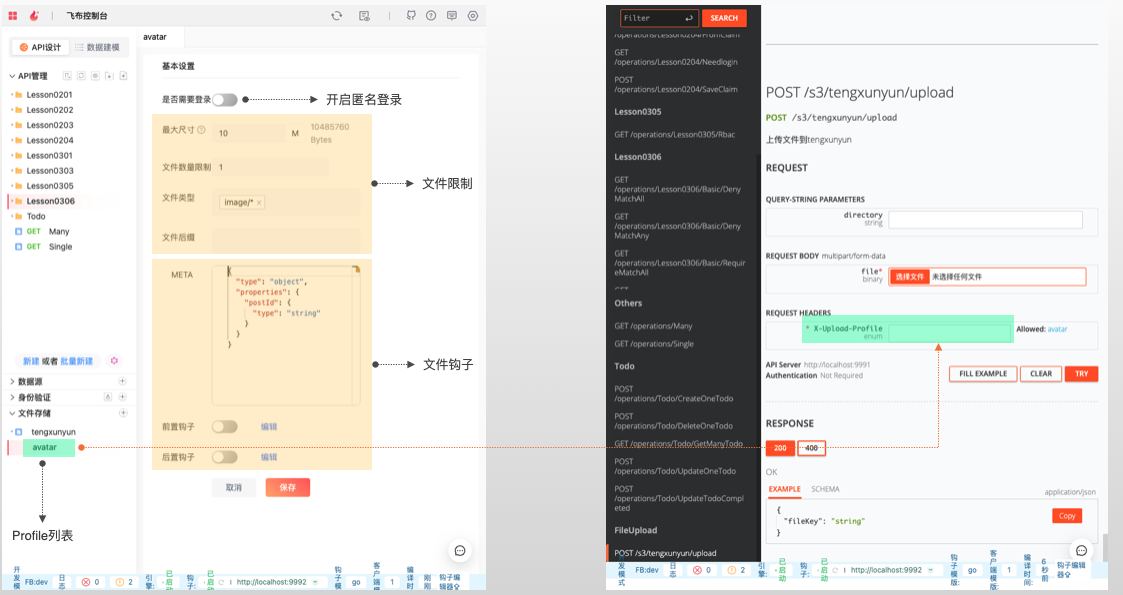Screen dimensions: 1123x595
Task: Add new file storage with plus icon
Action: click(x=123, y=413)
